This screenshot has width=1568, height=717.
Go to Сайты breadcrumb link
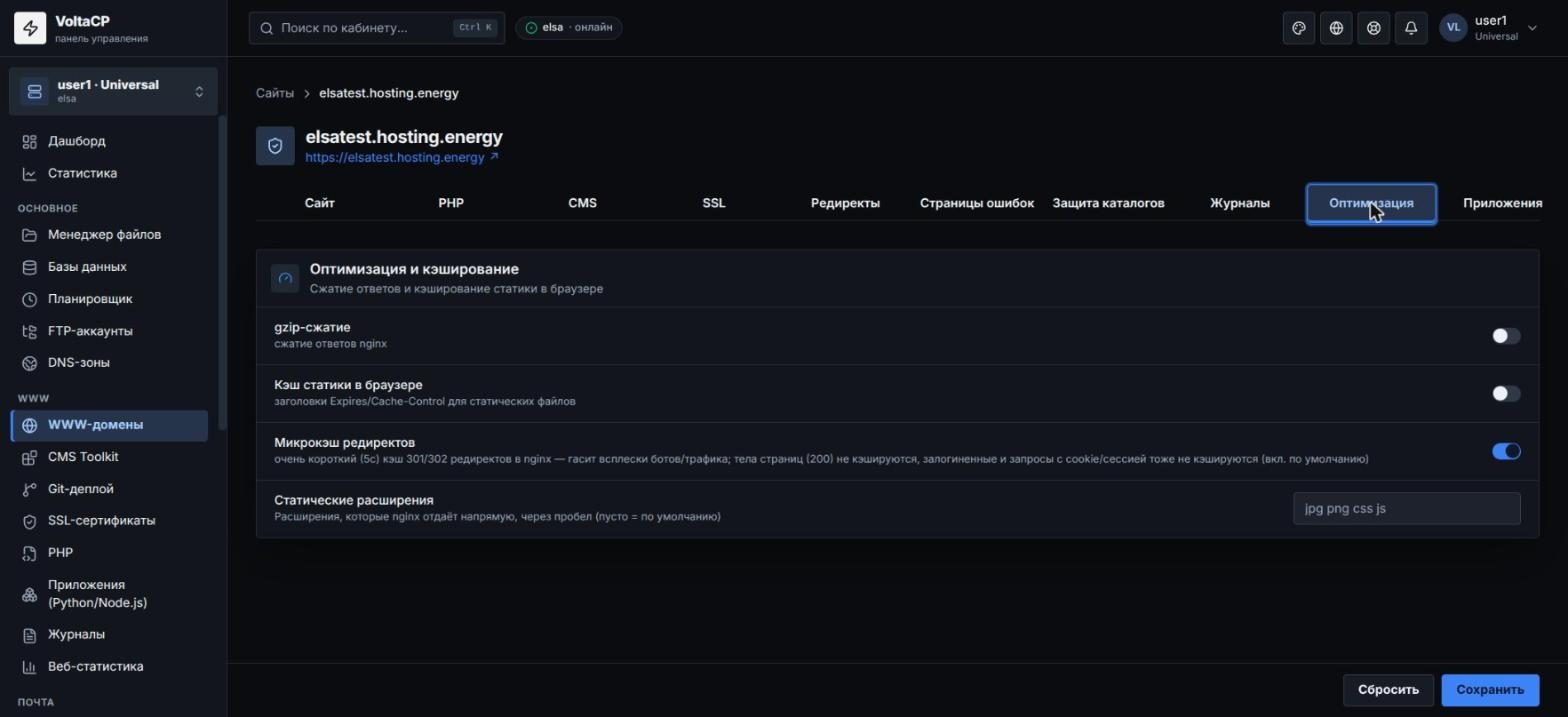(275, 93)
